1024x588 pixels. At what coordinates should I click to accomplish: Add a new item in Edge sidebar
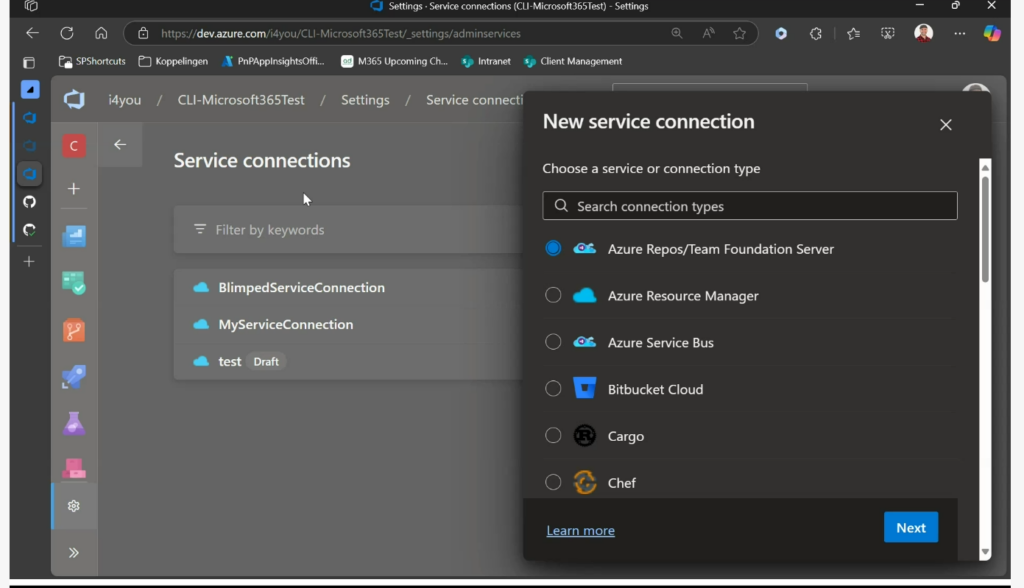tap(29, 261)
